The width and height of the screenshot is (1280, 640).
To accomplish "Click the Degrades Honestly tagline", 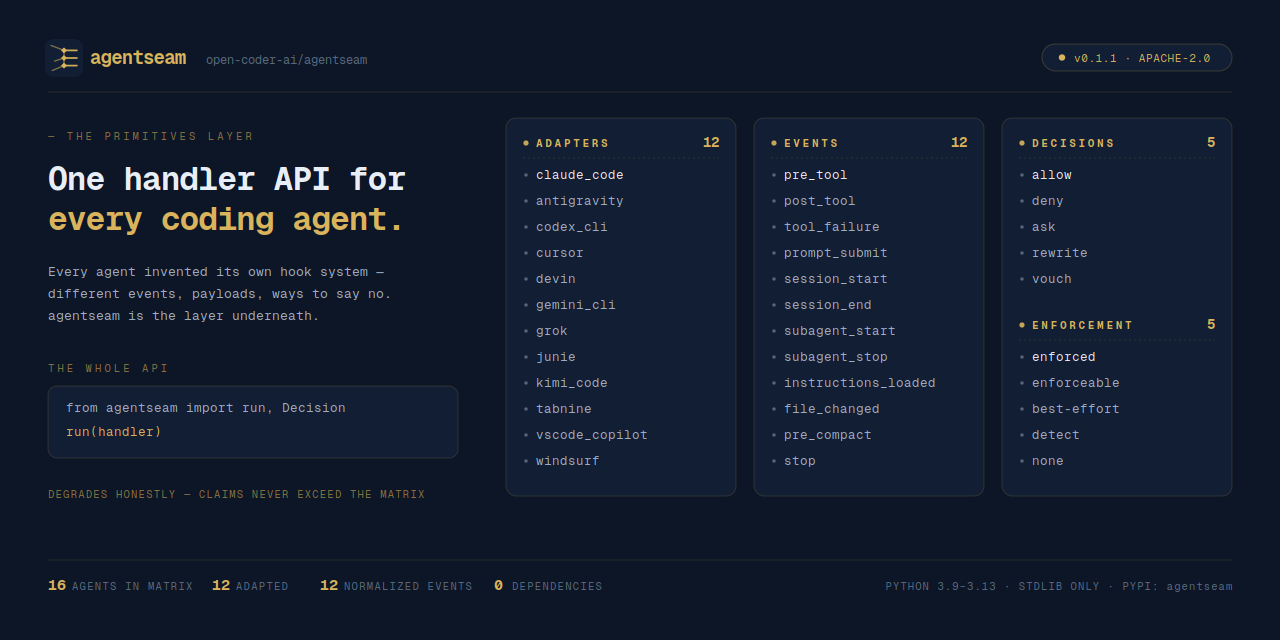I will click(x=236, y=494).
